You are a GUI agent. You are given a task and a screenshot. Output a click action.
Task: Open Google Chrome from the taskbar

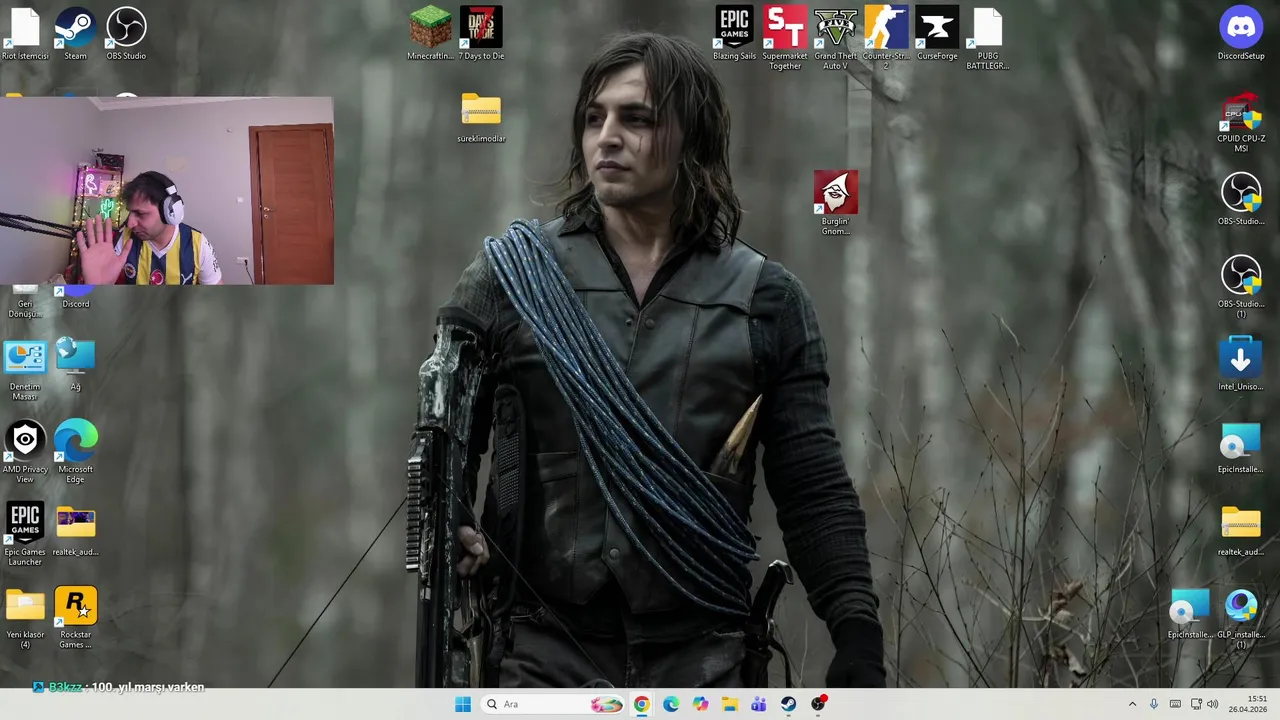click(641, 704)
